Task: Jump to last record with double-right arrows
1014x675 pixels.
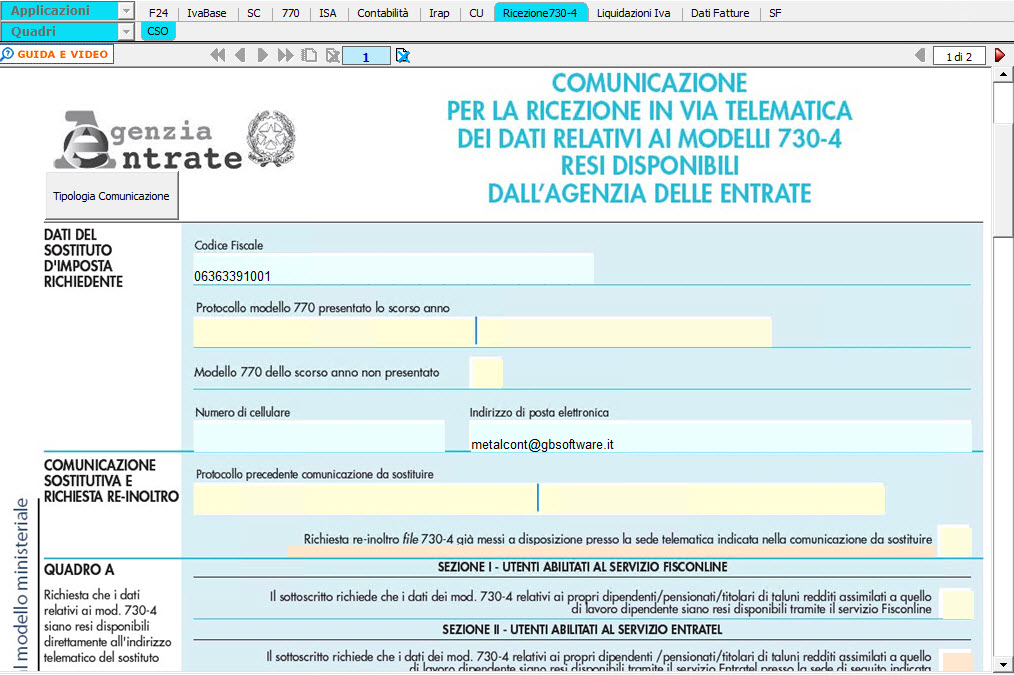Action: point(285,56)
